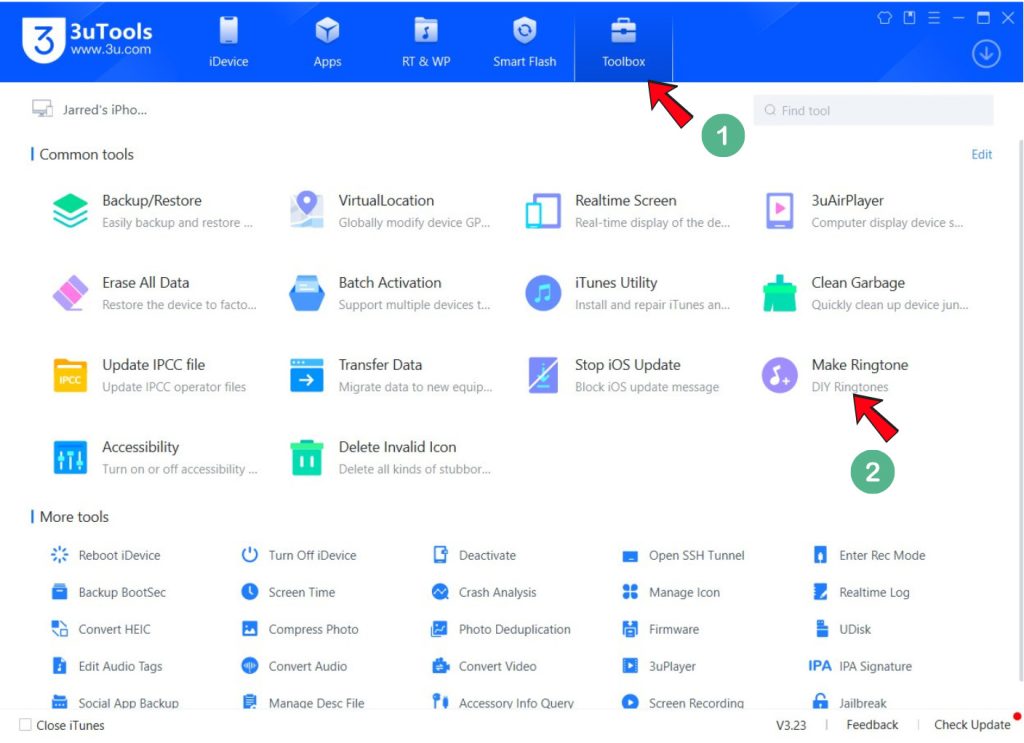Image resolution: width=1024 pixels, height=743 pixels.
Task: Click the Photo Deduplication icon
Action: [x=439, y=629]
